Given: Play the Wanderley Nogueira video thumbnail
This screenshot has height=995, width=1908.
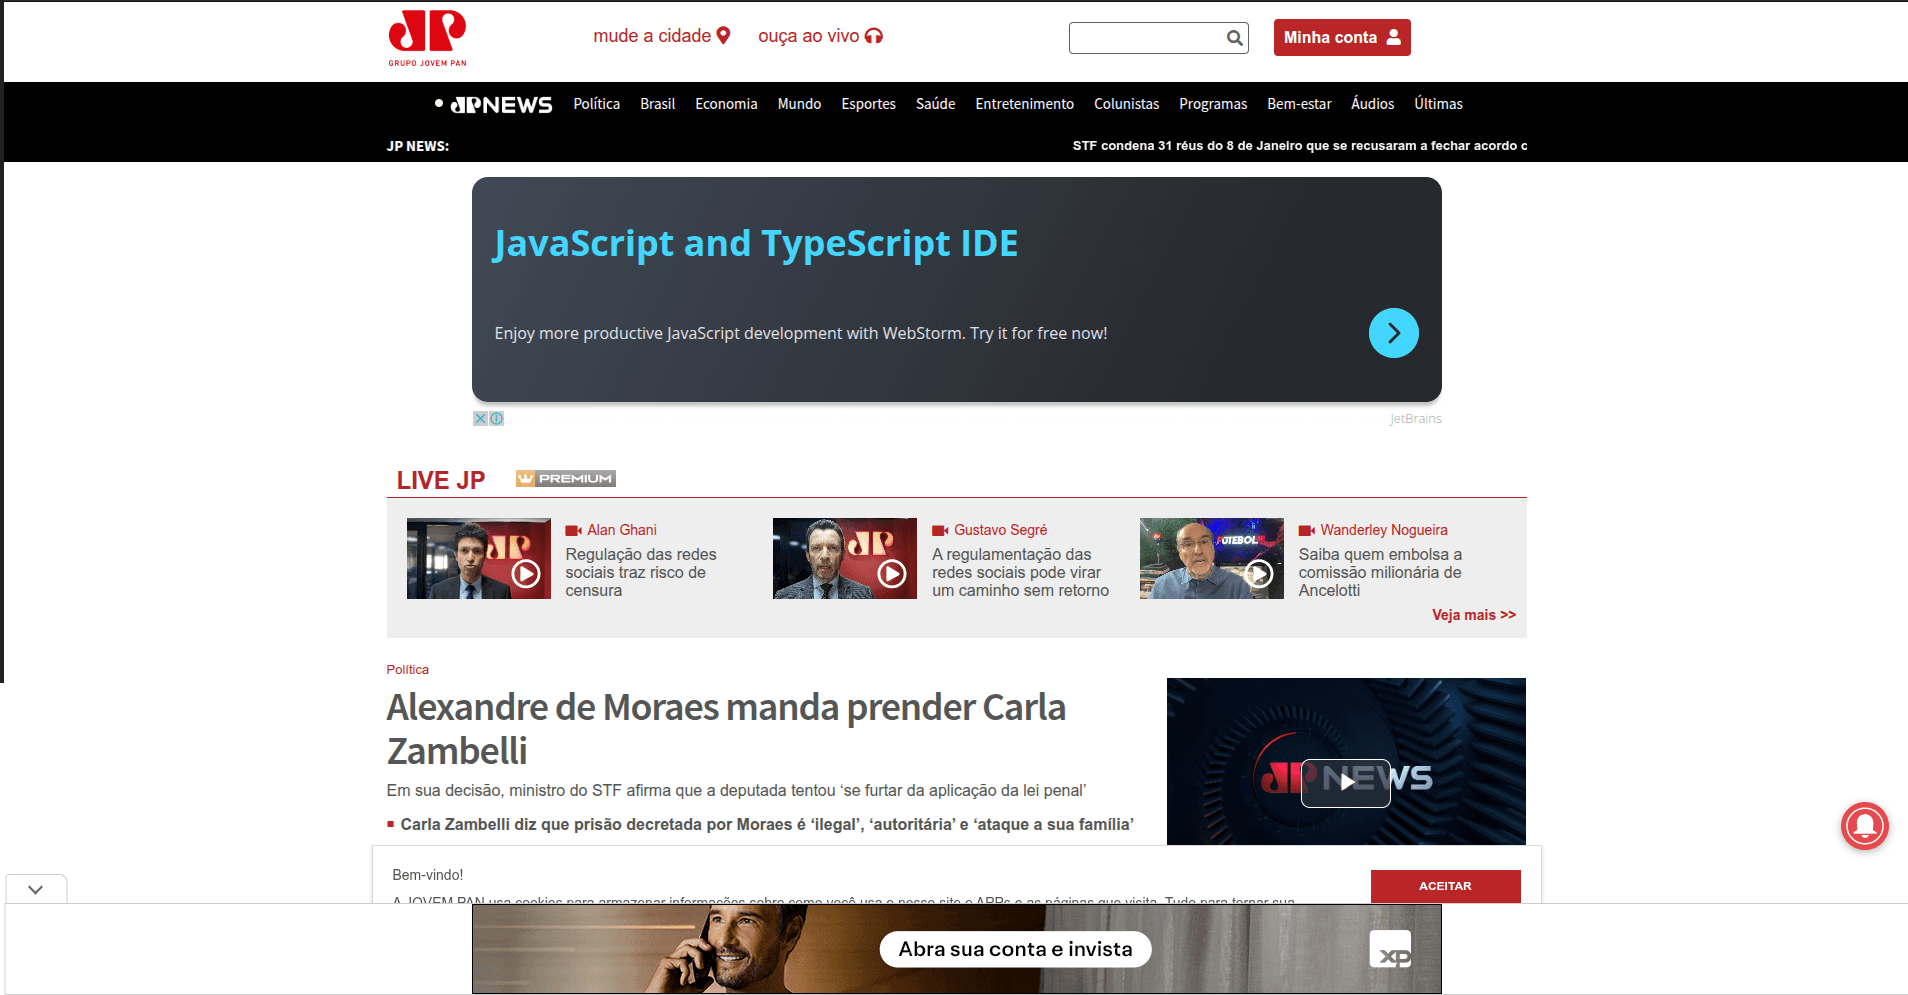Looking at the screenshot, I should pyautogui.click(x=1211, y=558).
